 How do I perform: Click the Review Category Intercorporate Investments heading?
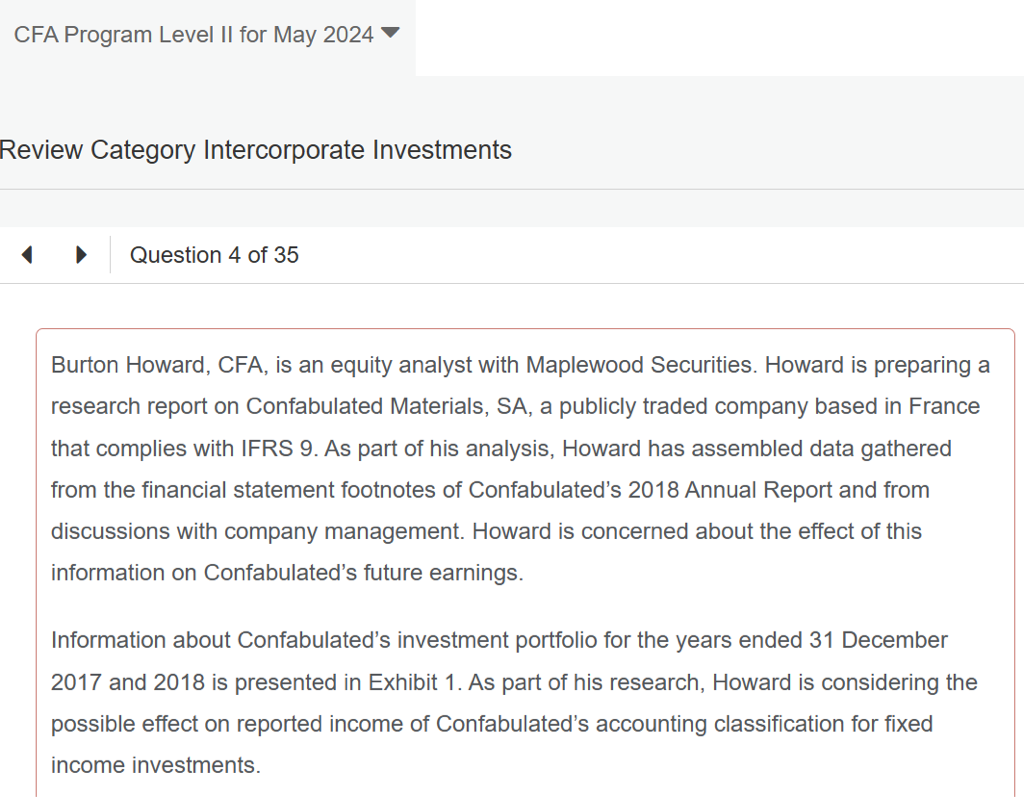[256, 150]
